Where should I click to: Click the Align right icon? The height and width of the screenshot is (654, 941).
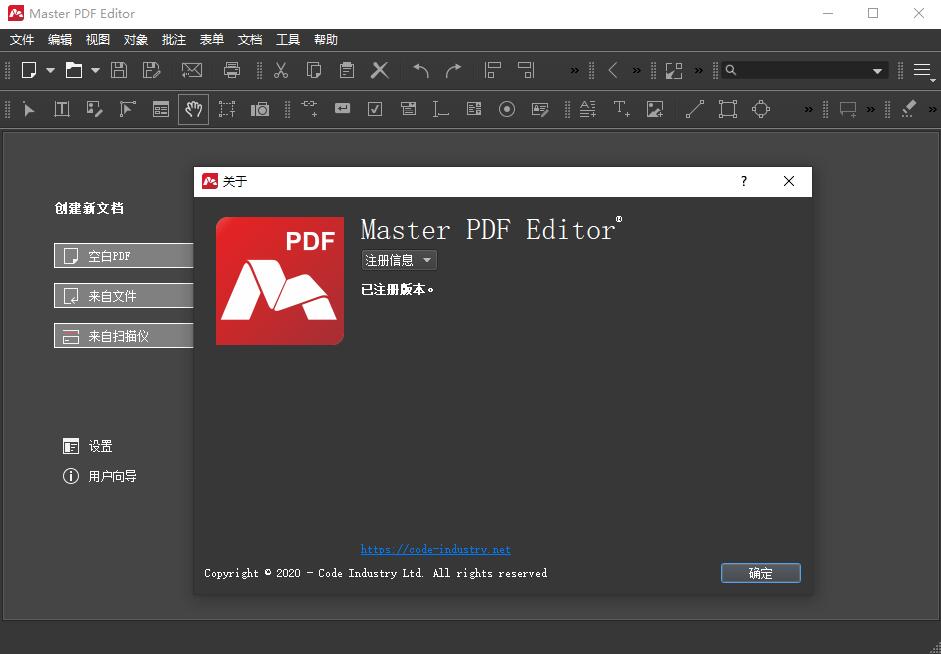pyautogui.click(x=526, y=70)
